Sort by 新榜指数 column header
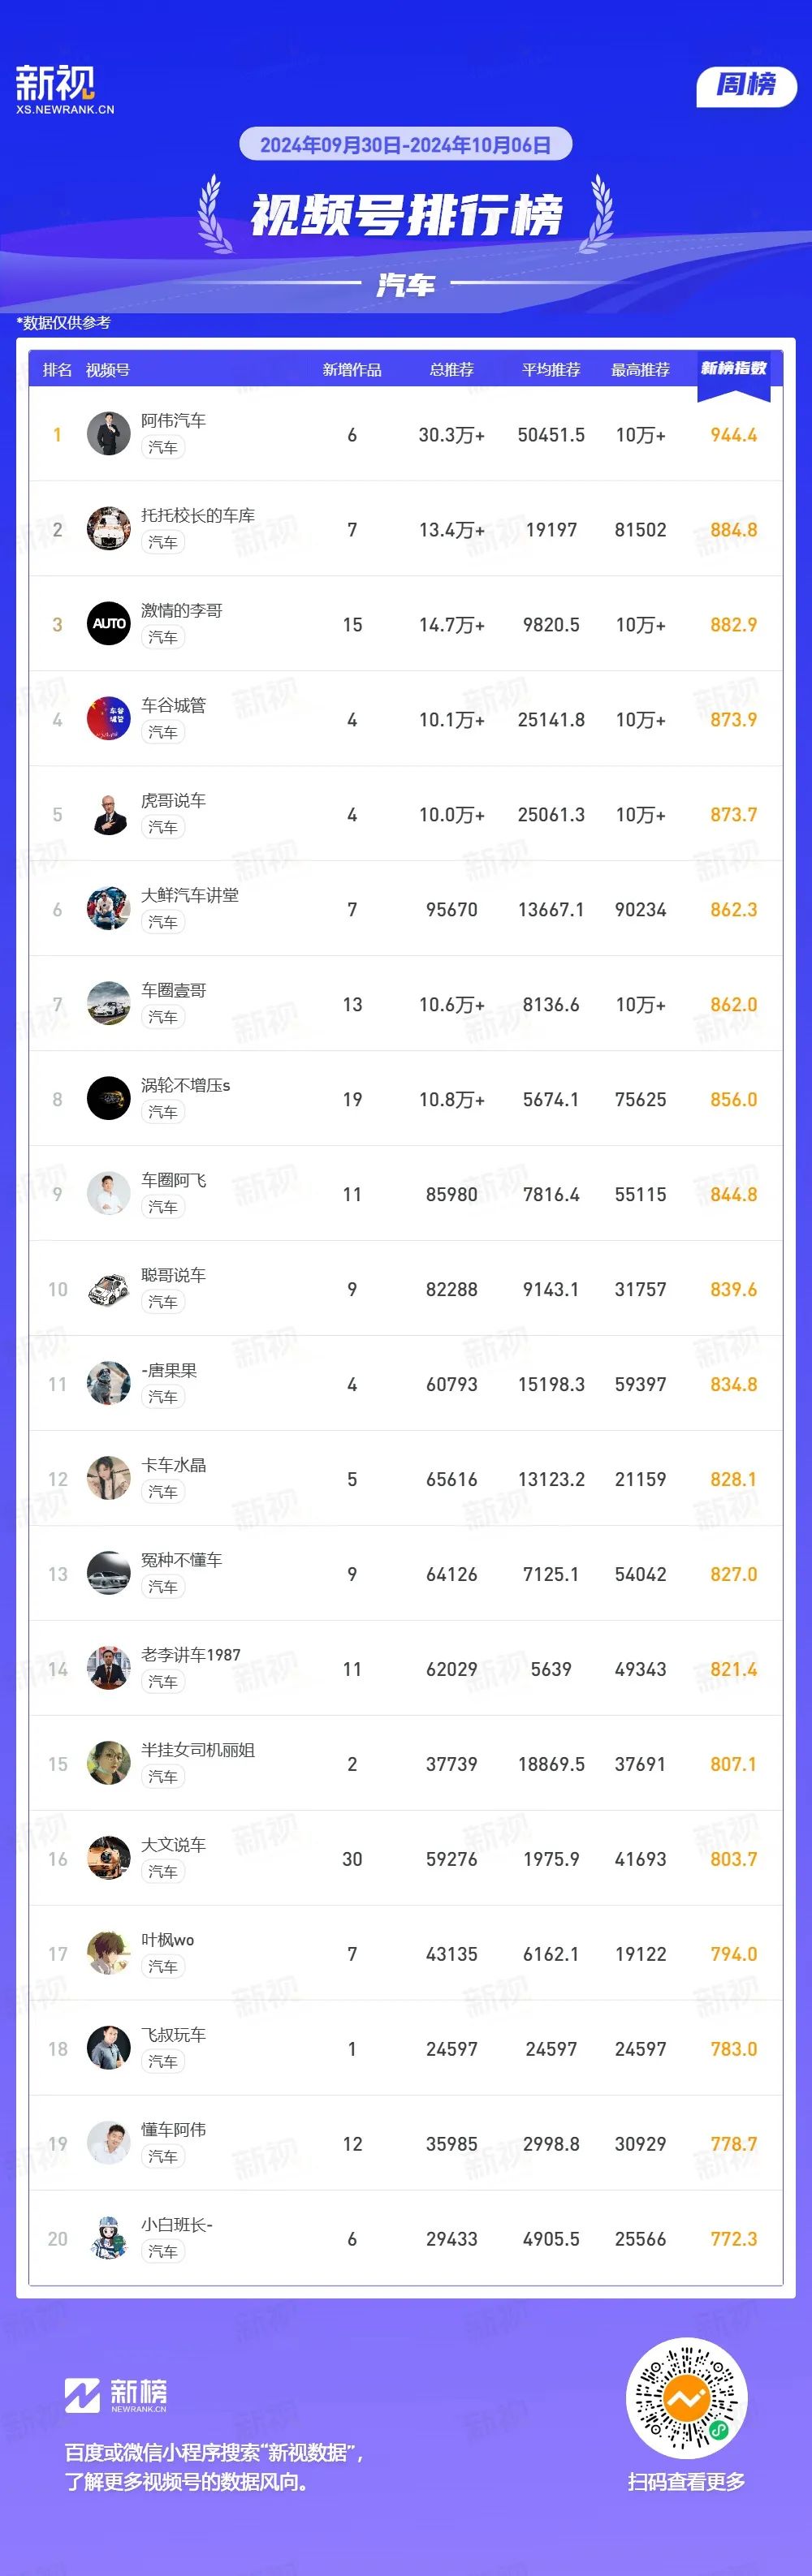 733,369
